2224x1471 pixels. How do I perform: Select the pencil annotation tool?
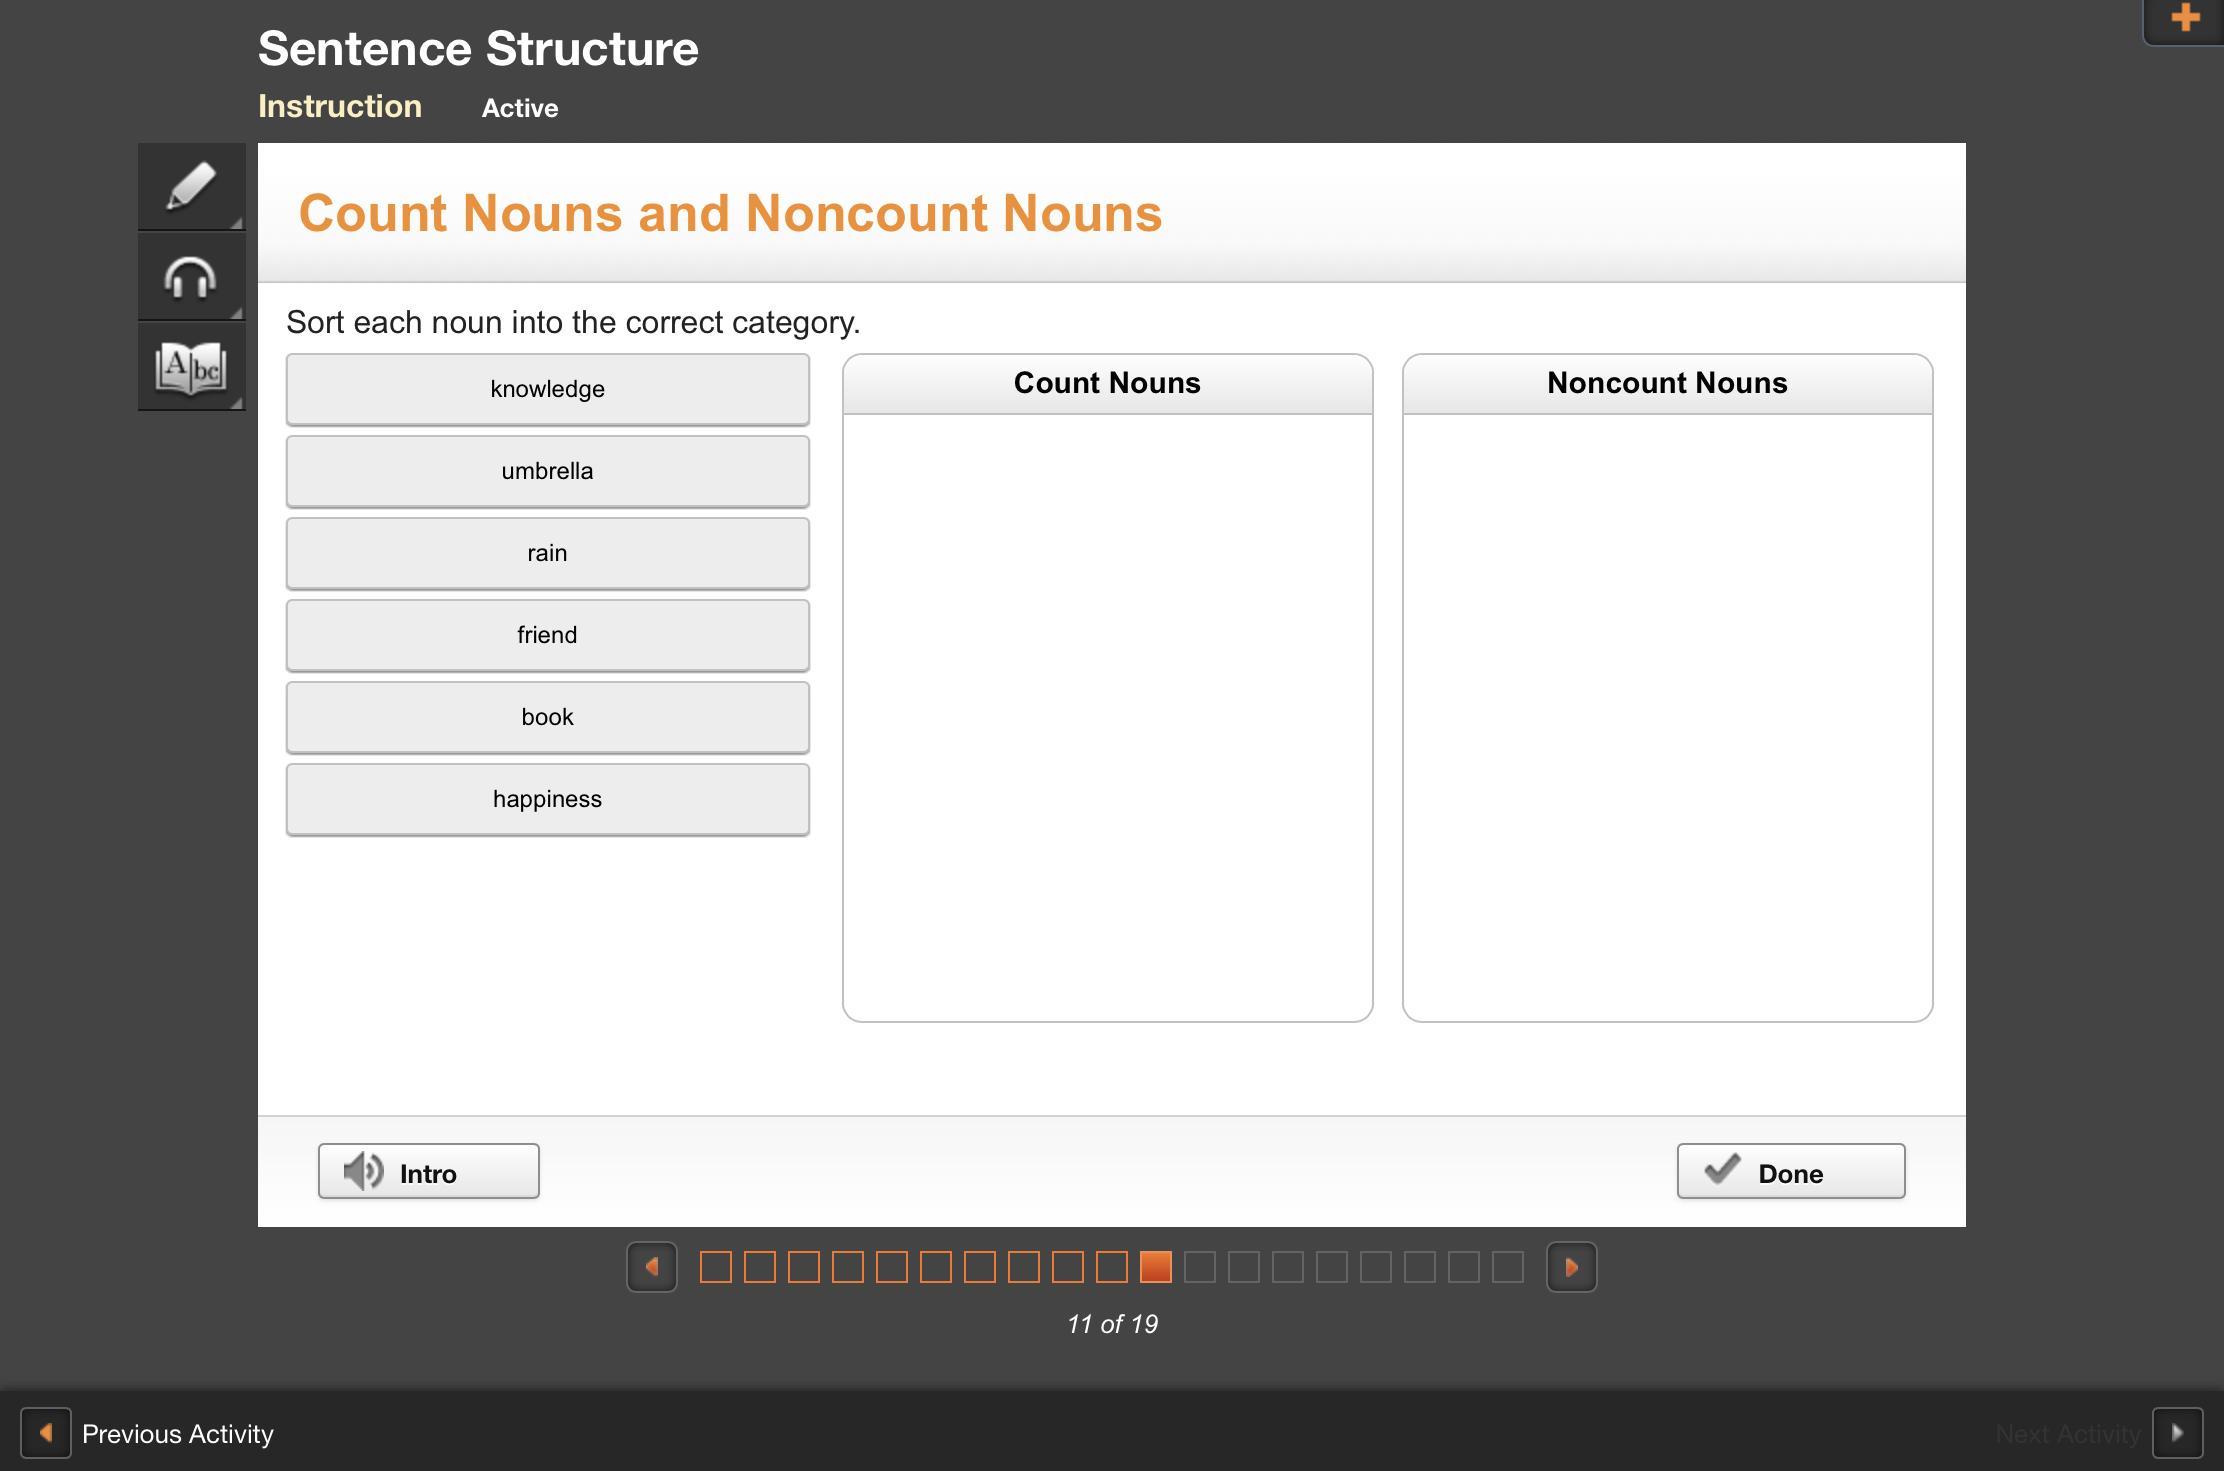coord(191,187)
